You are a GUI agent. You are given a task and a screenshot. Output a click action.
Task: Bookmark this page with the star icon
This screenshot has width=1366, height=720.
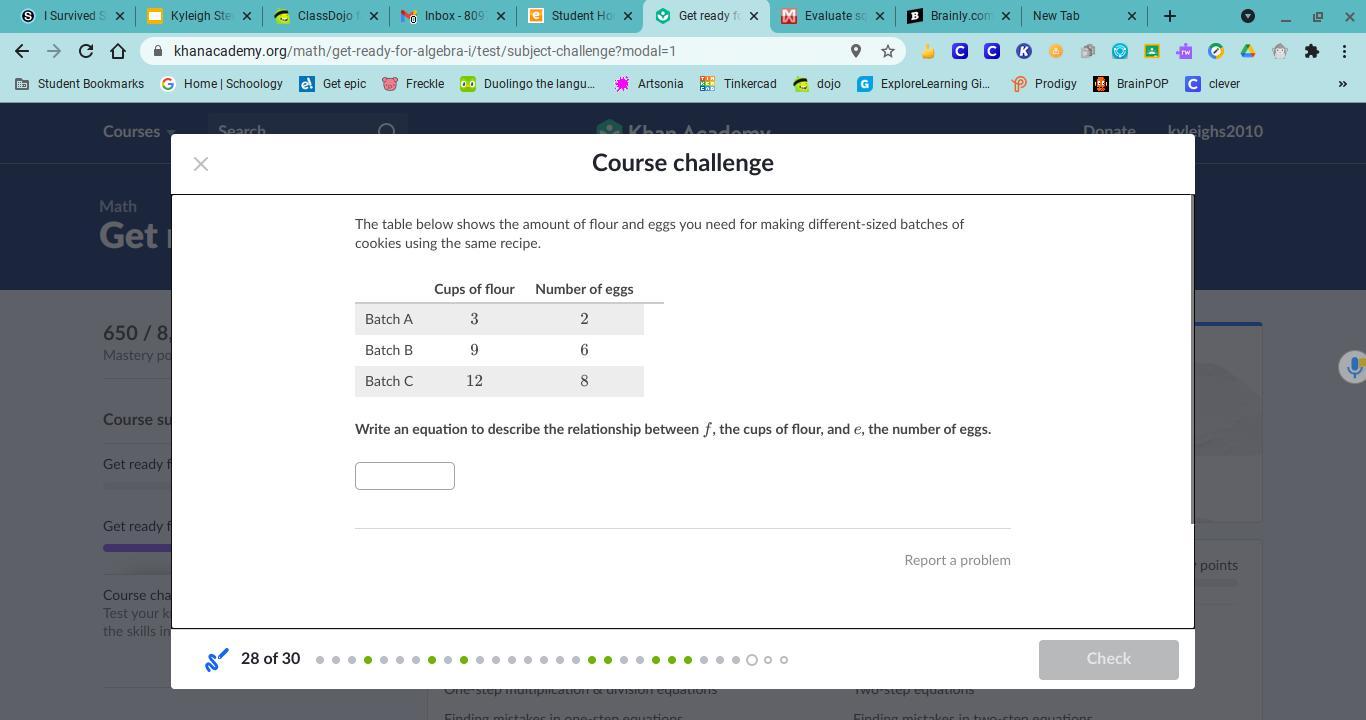tap(888, 51)
